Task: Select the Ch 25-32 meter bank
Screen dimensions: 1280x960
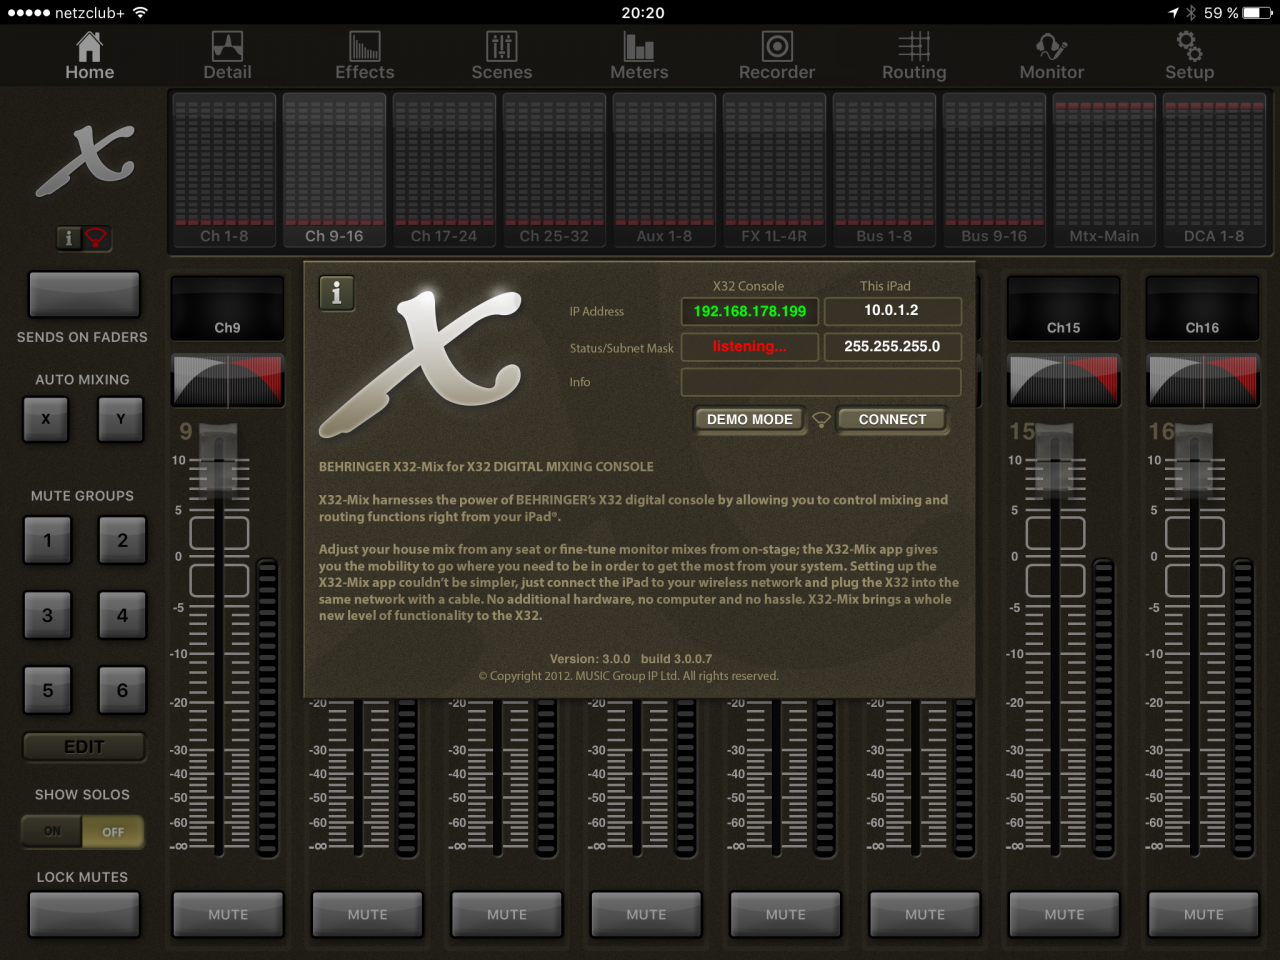Action: click(554, 170)
